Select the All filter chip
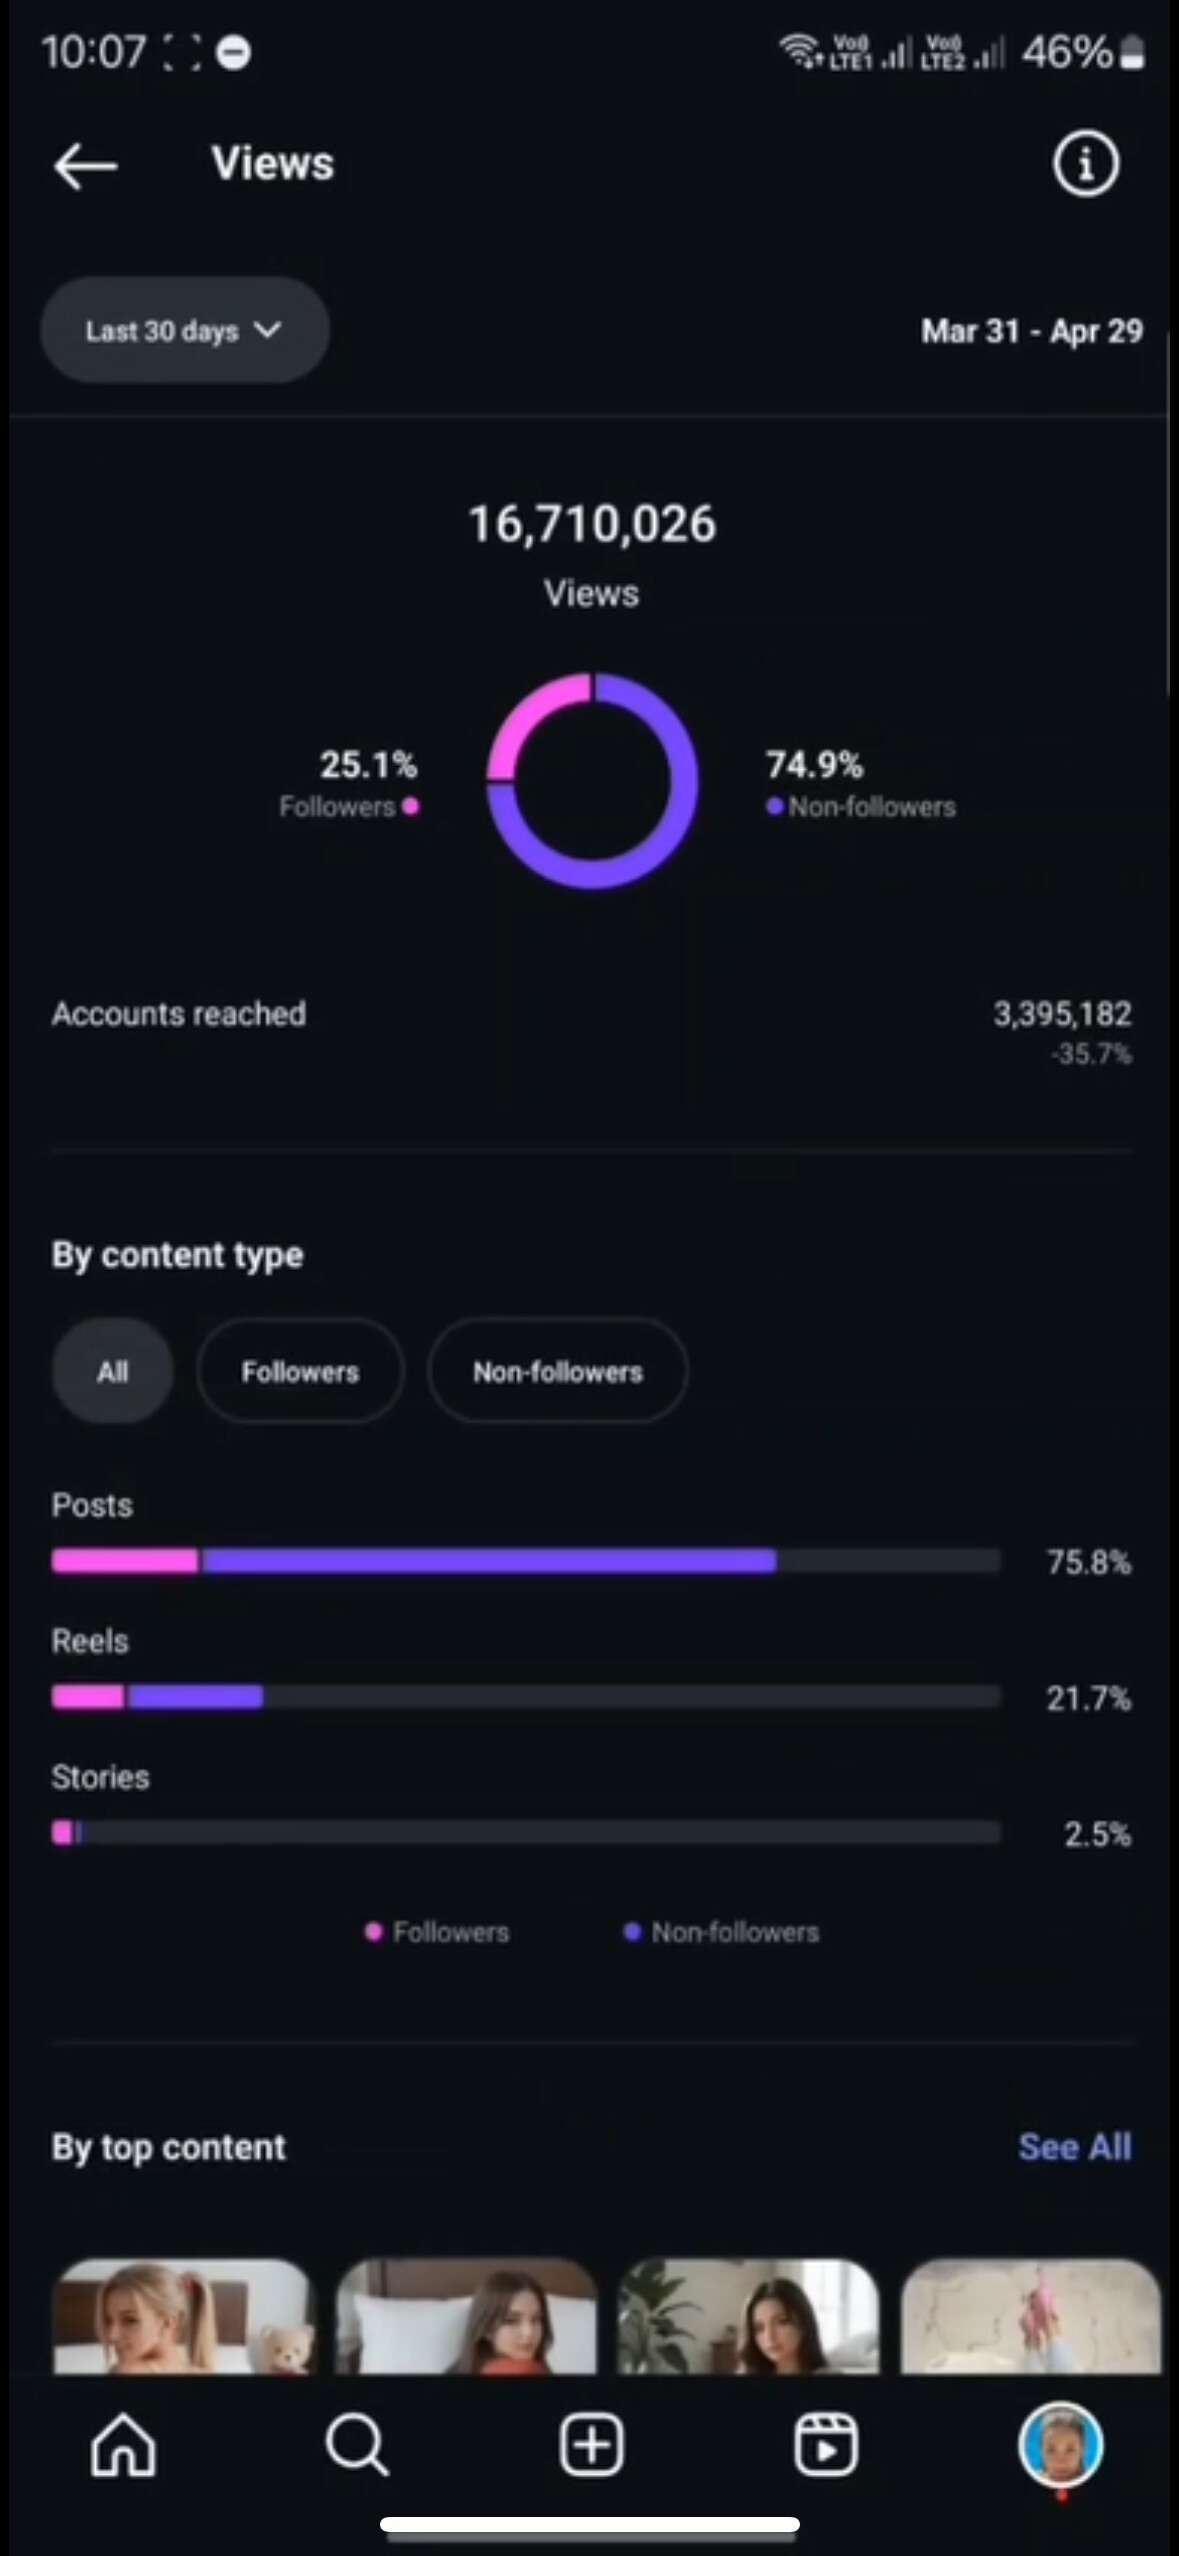This screenshot has height=2556, width=1179. coord(112,1371)
